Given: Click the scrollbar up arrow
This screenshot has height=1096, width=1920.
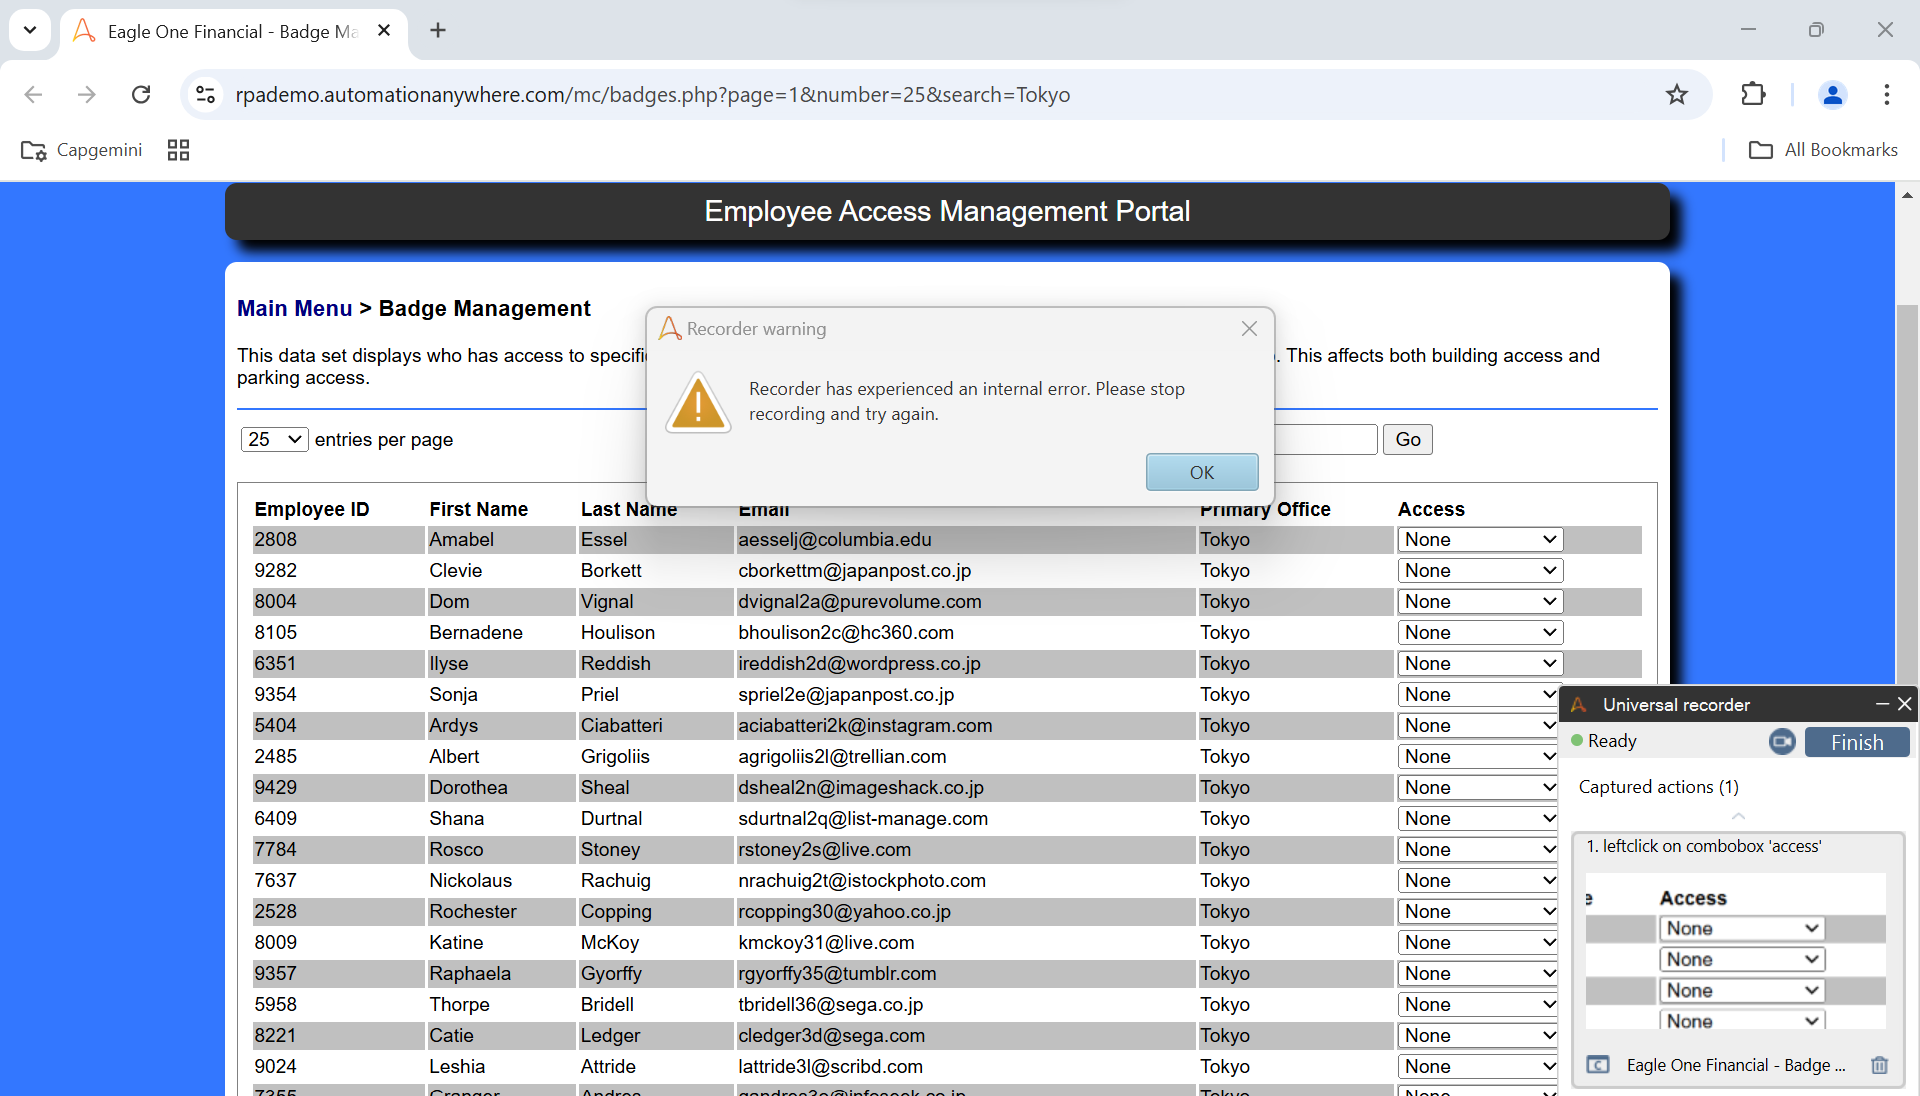Looking at the screenshot, I should click(1907, 195).
